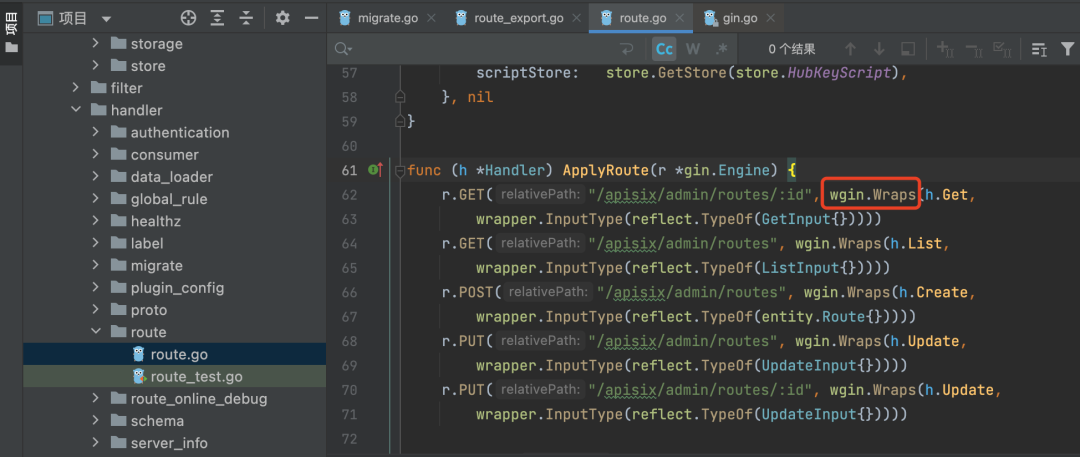This screenshot has width=1080, height=457.
Task: Close the route.go tab
Action: [681, 19]
